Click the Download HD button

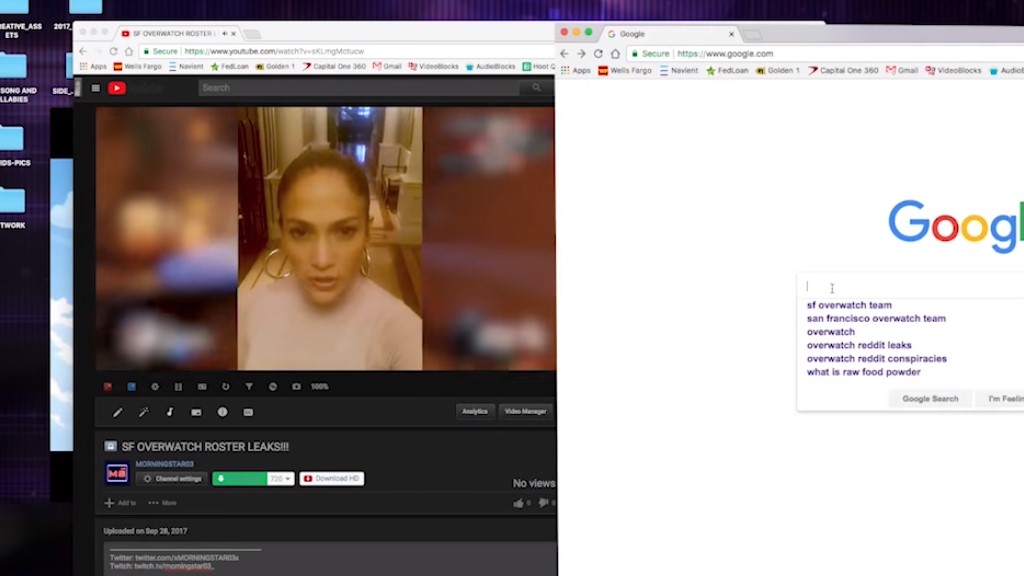[332, 479]
